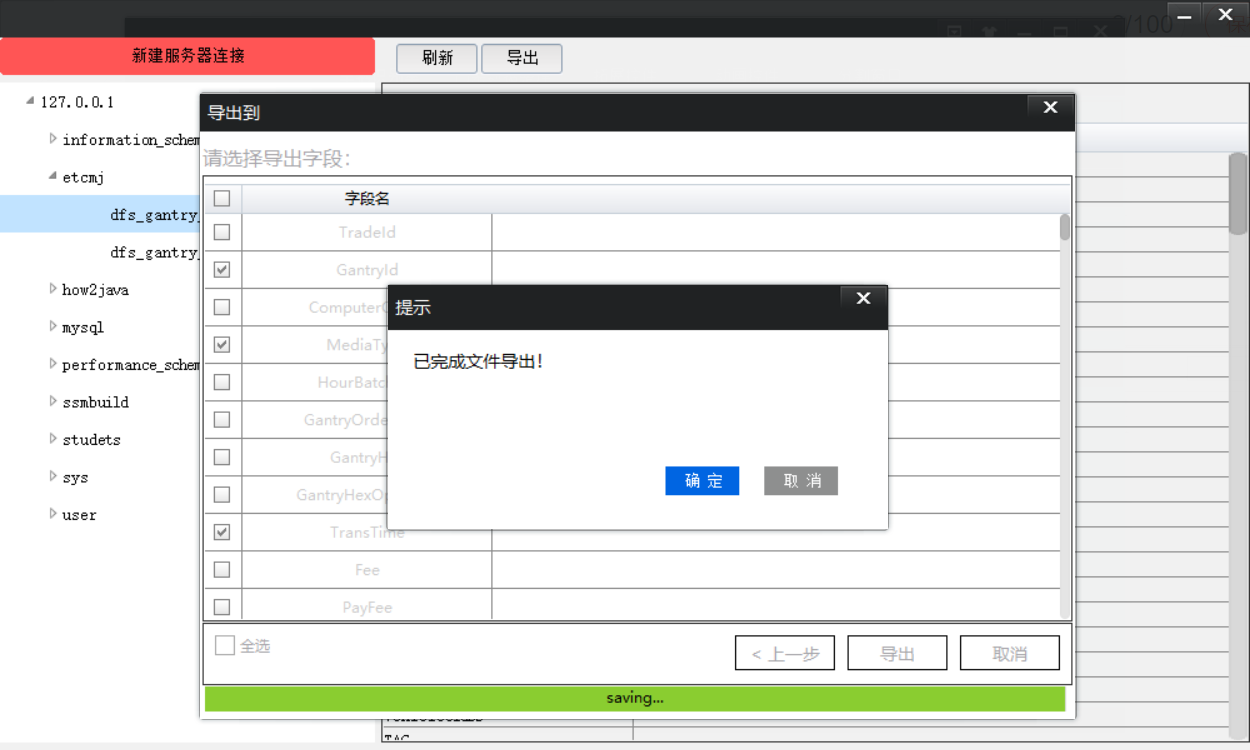Expand the mysql database node
1250x750 pixels.
point(53,326)
